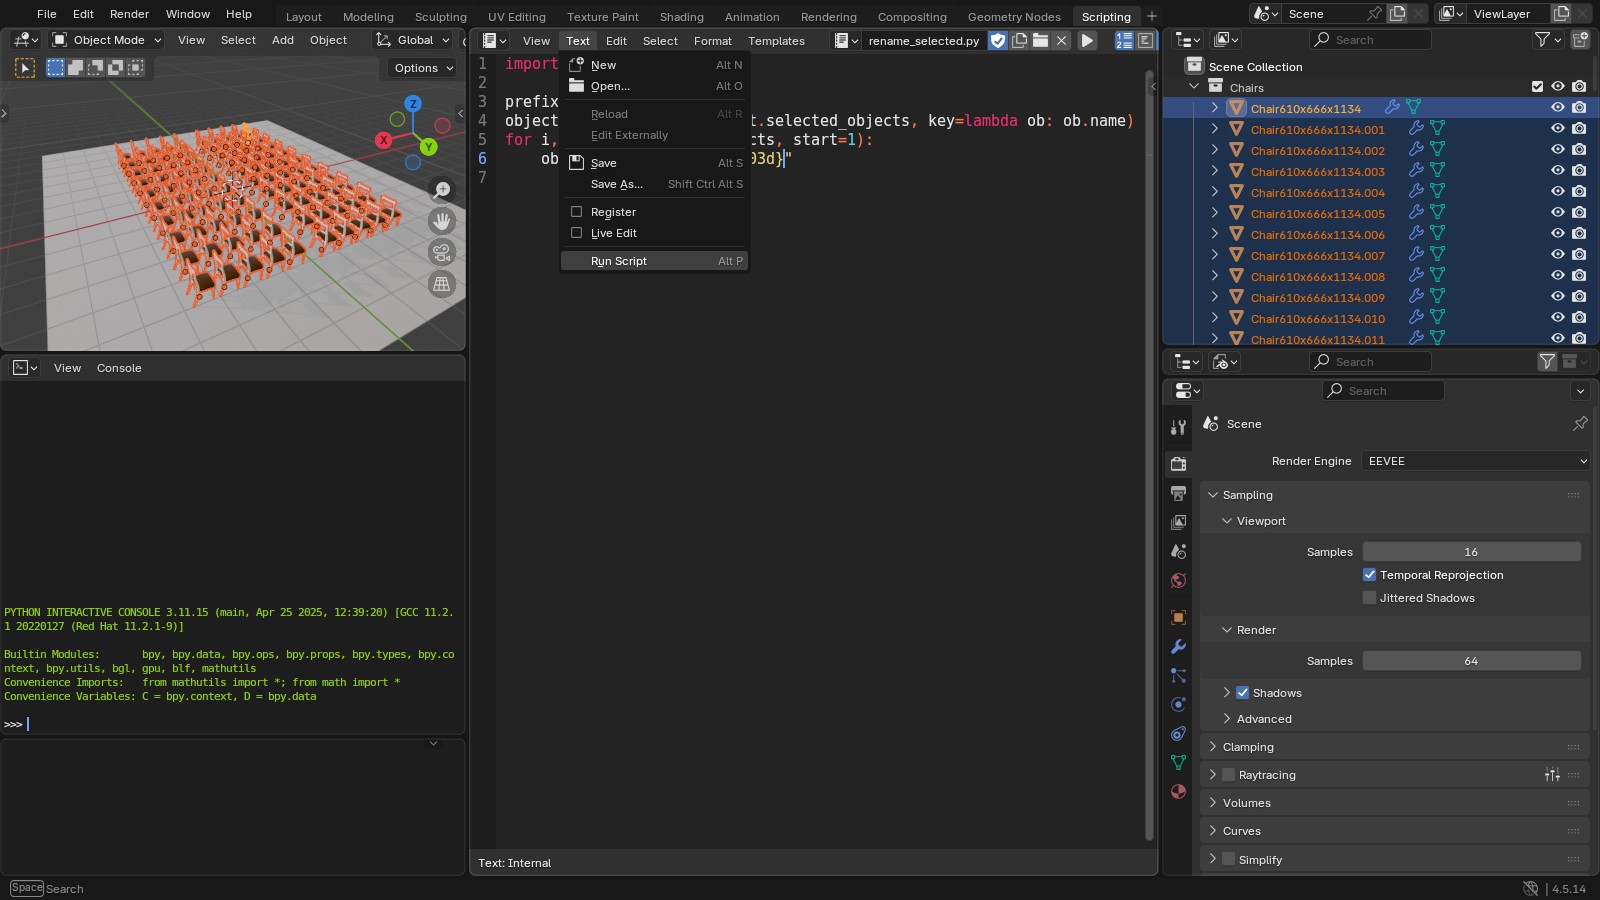Enable the Raytracing checkbox
Image resolution: width=1600 pixels, height=900 pixels.
point(1228,775)
